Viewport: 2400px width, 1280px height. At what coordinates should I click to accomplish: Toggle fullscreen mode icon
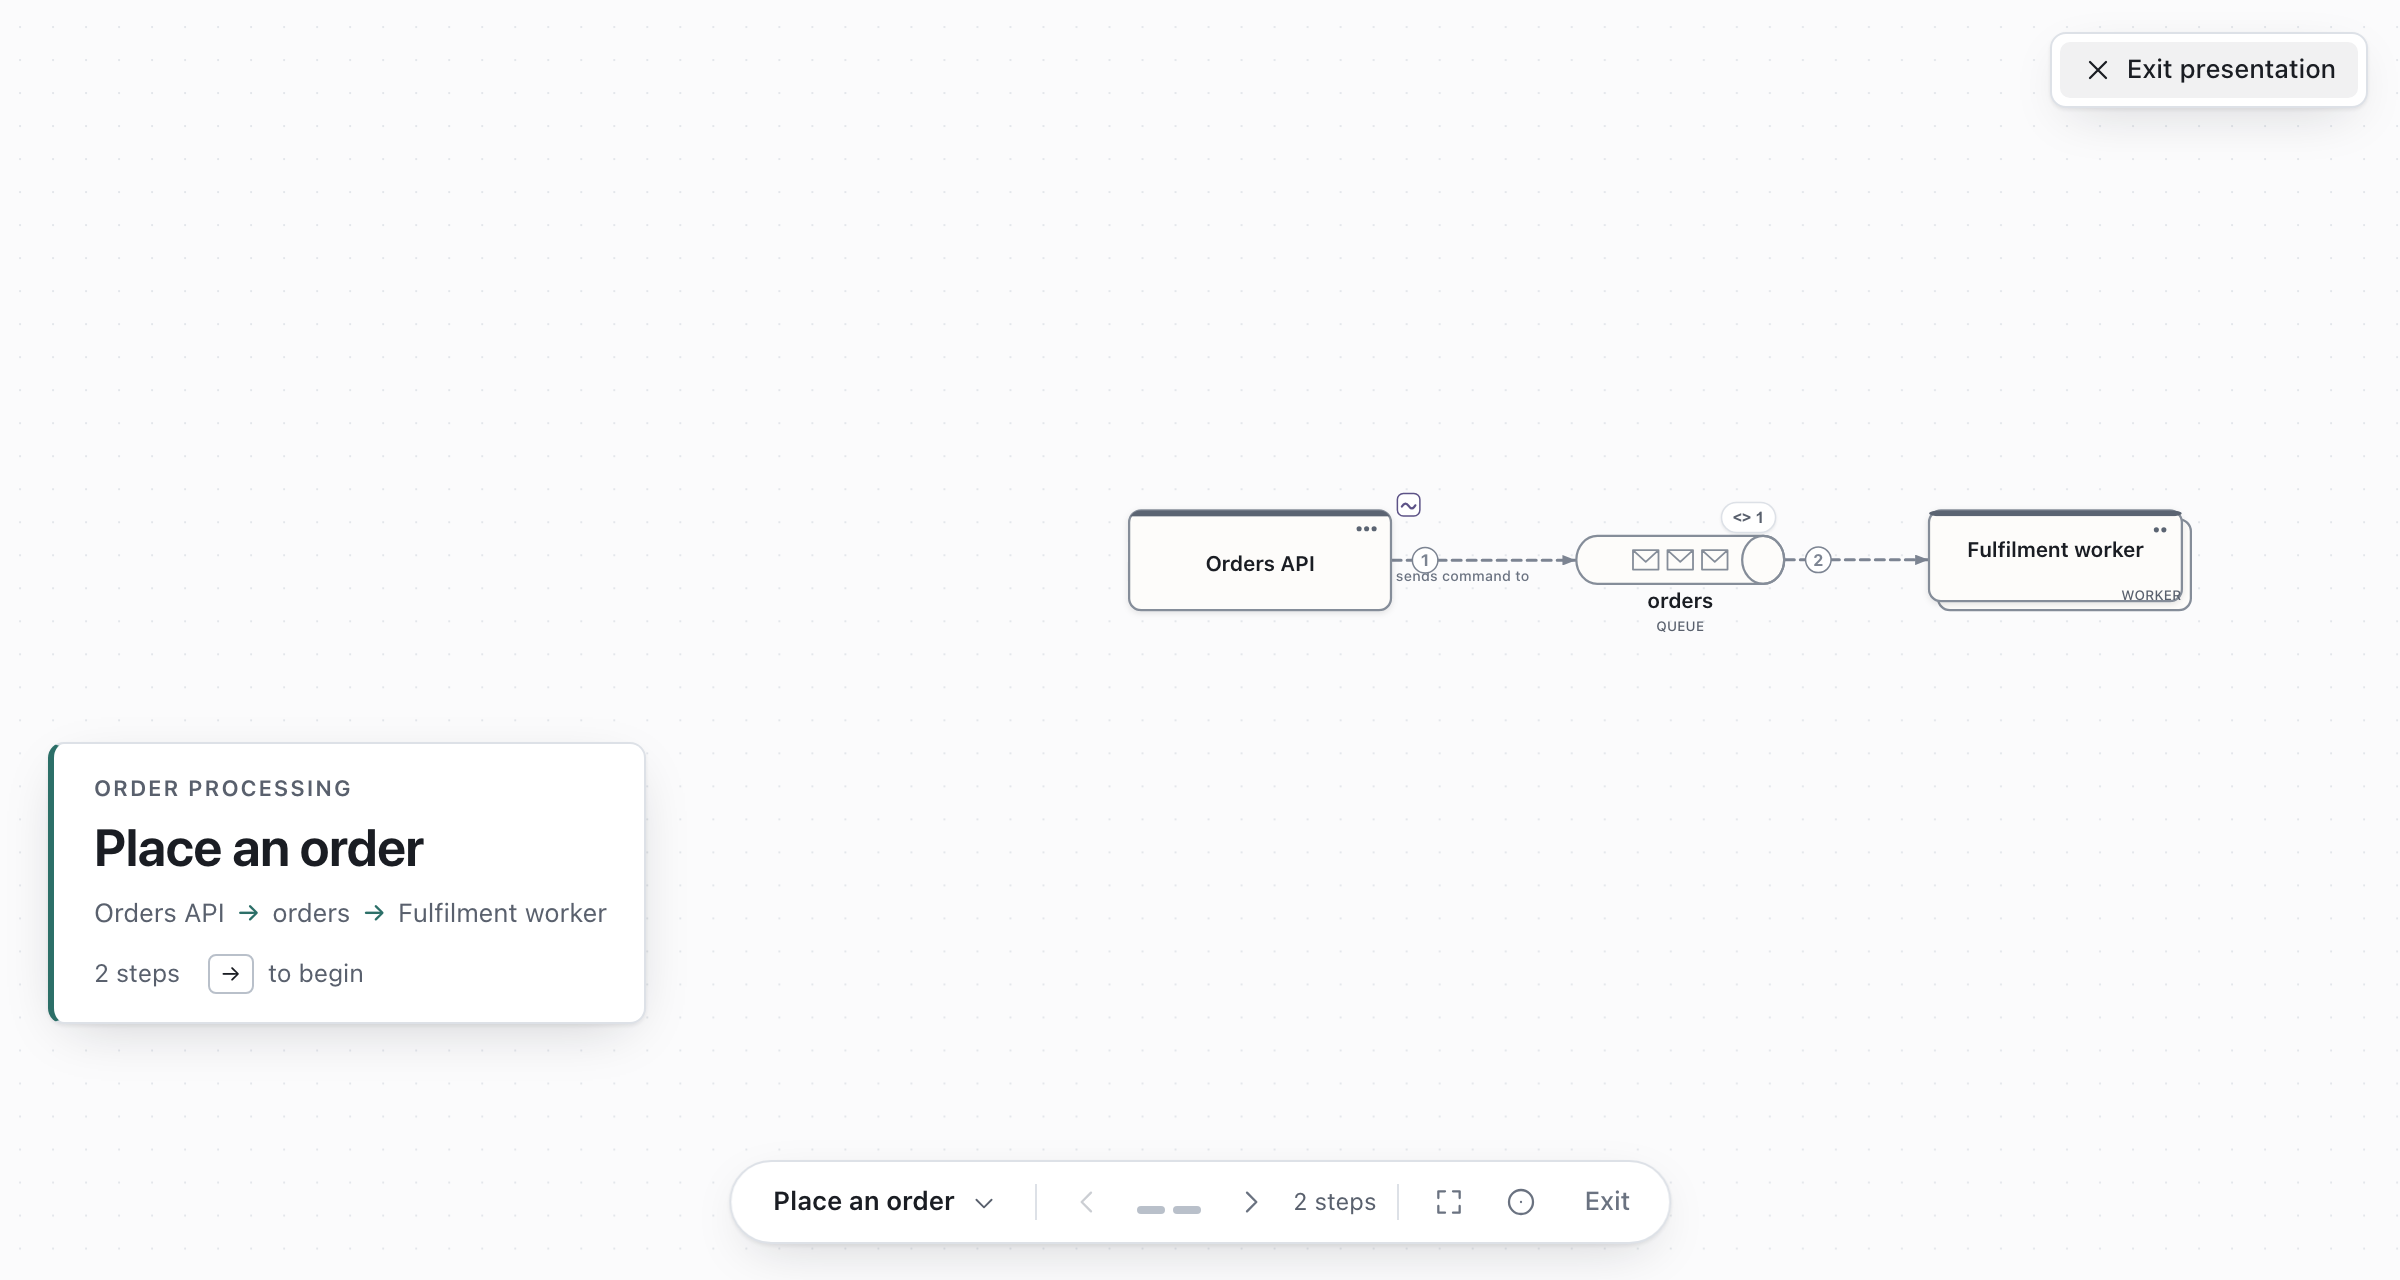click(1448, 1202)
